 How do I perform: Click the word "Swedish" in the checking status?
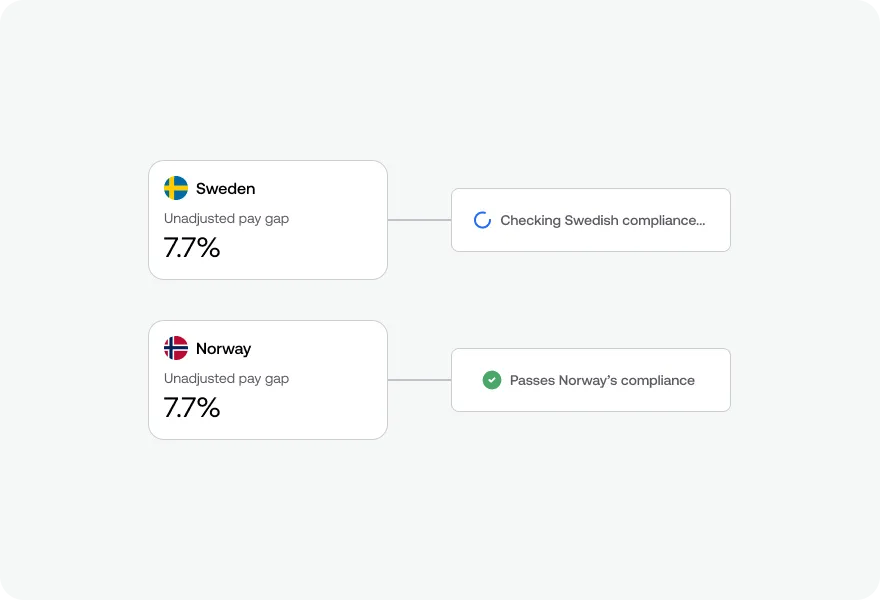591,220
